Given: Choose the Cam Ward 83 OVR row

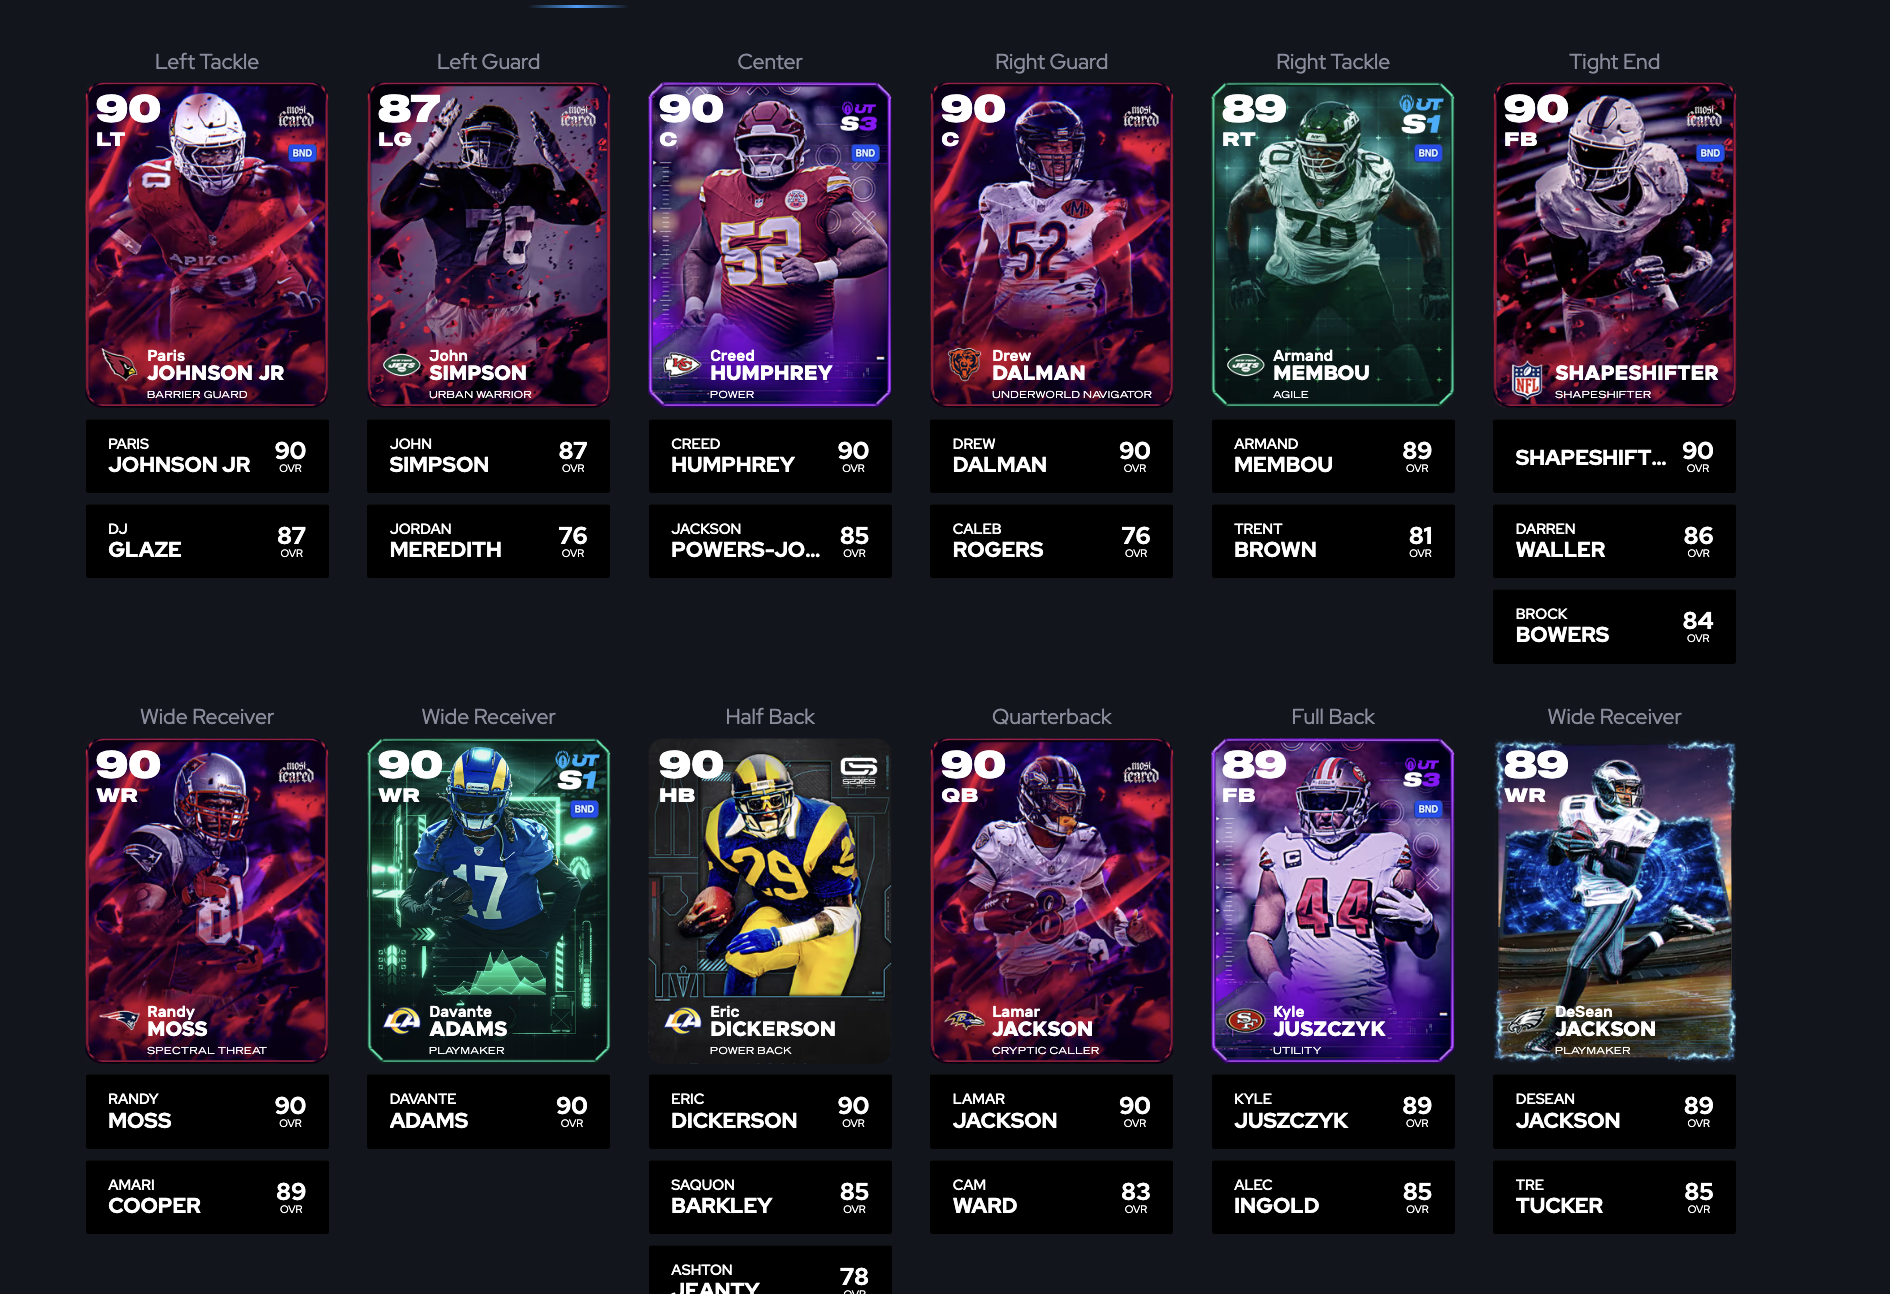Looking at the screenshot, I should point(1051,1197).
